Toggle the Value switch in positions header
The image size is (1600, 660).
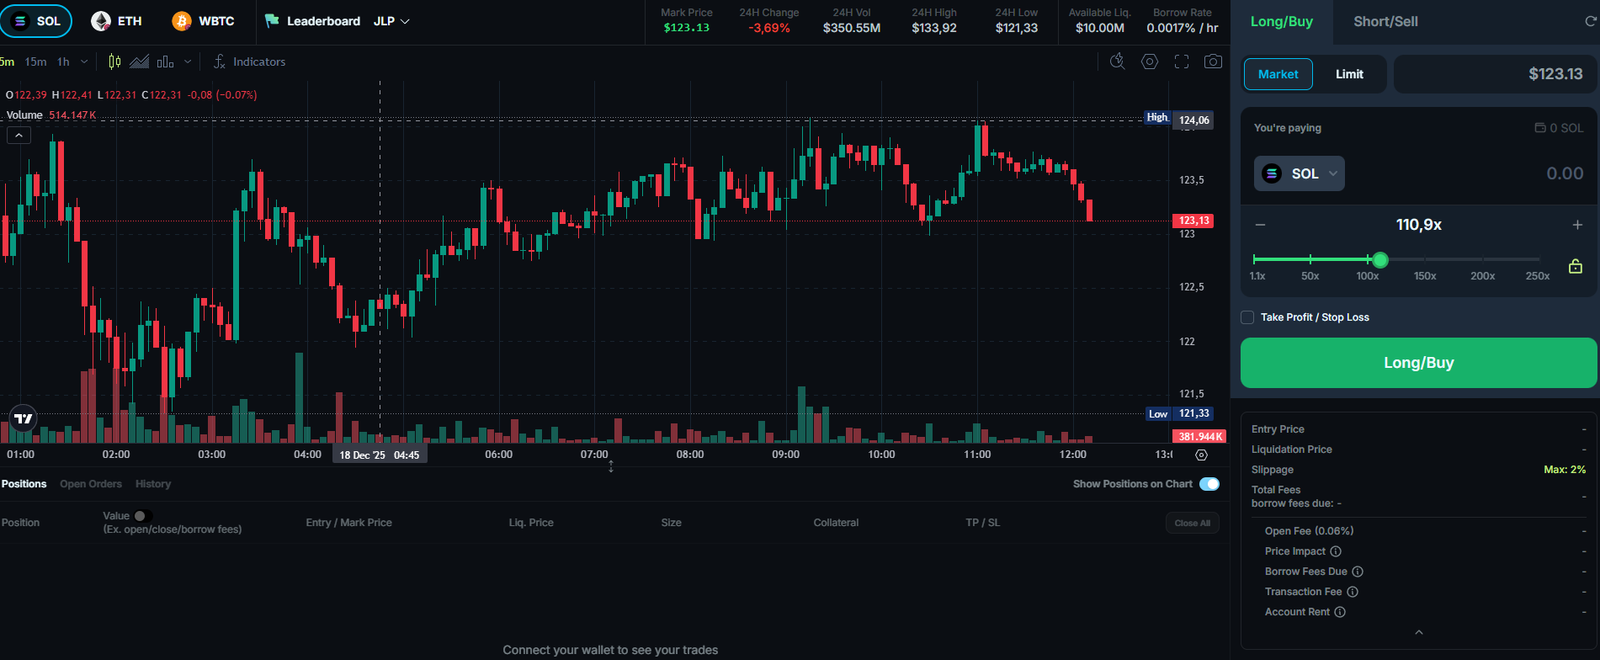click(x=140, y=516)
